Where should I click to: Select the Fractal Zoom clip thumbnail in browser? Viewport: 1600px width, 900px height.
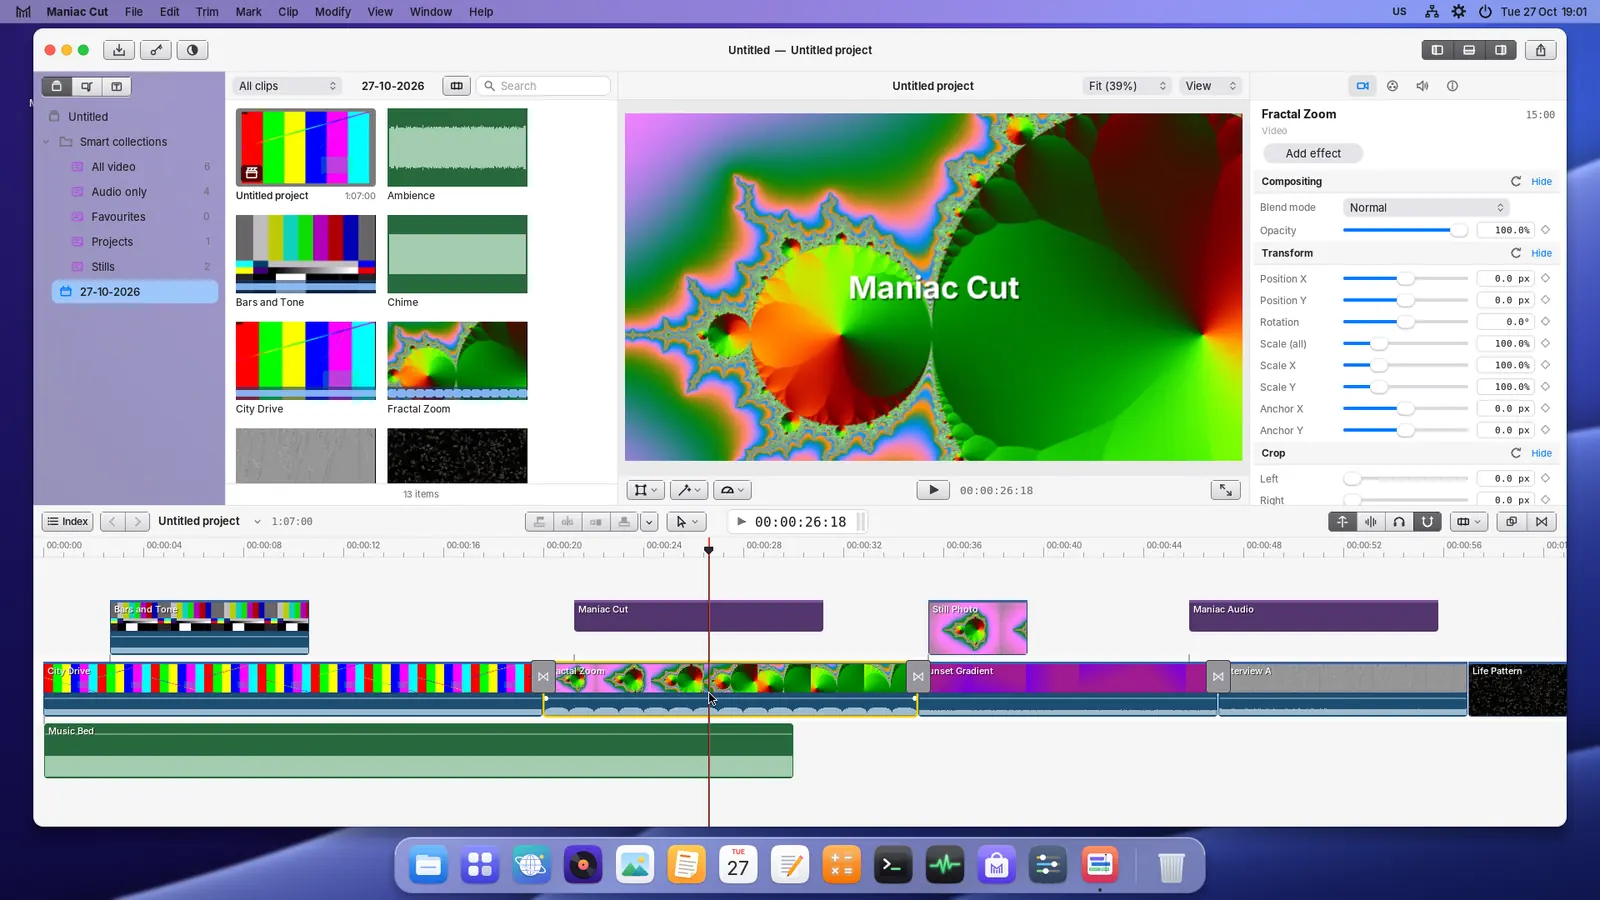[457, 361]
